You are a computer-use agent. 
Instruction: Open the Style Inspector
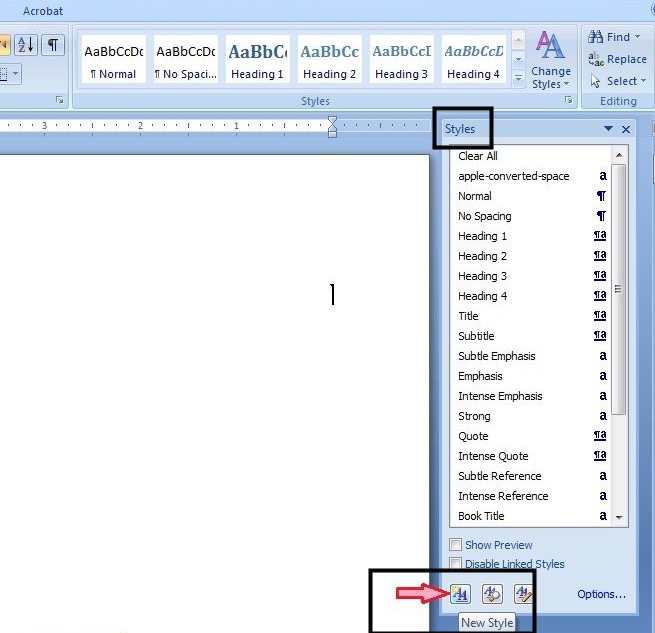[x=492, y=593]
